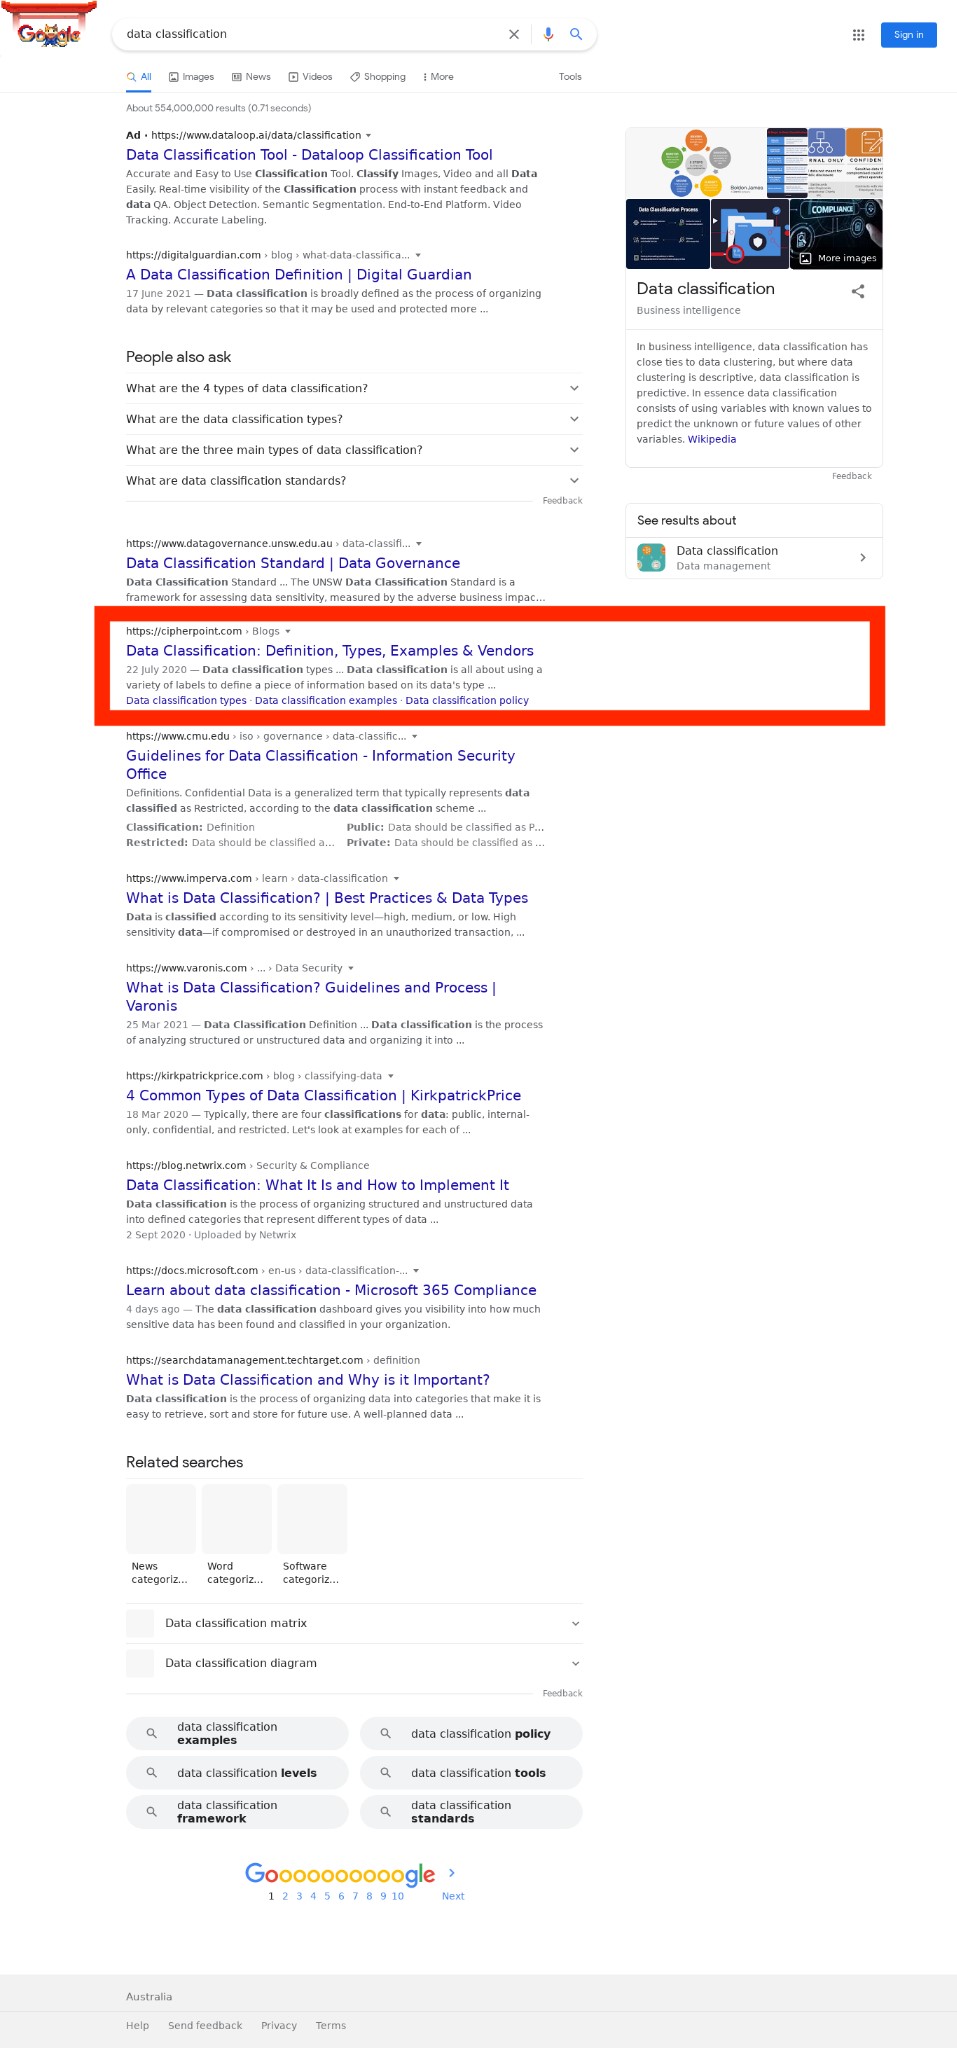Open Cipherpoint Definition, Types, Examples result

coord(330,651)
